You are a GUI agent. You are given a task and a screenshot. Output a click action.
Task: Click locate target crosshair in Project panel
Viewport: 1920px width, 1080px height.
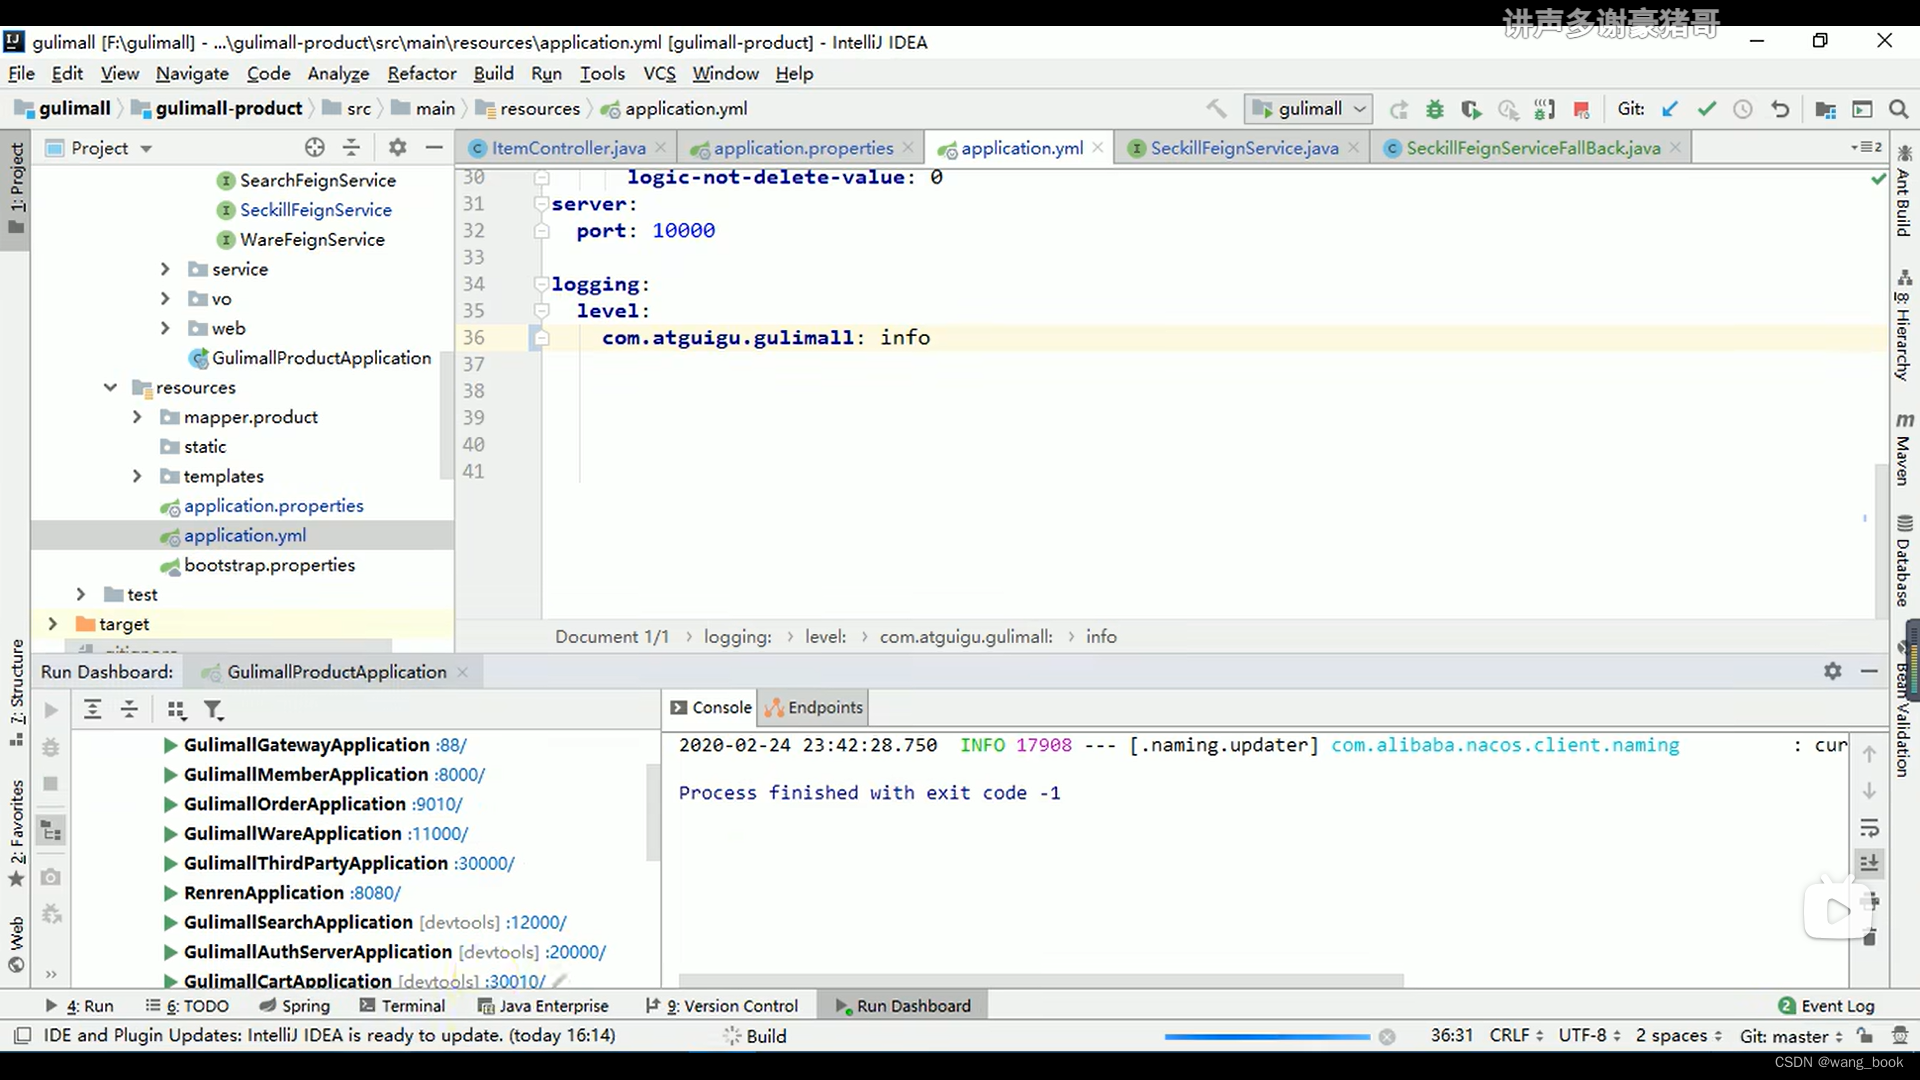click(x=314, y=148)
